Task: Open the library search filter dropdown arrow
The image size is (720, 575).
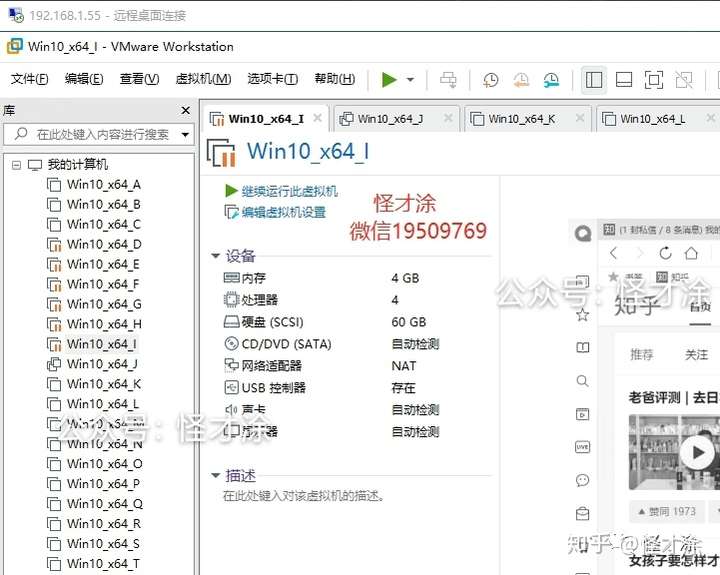Action: (185, 135)
